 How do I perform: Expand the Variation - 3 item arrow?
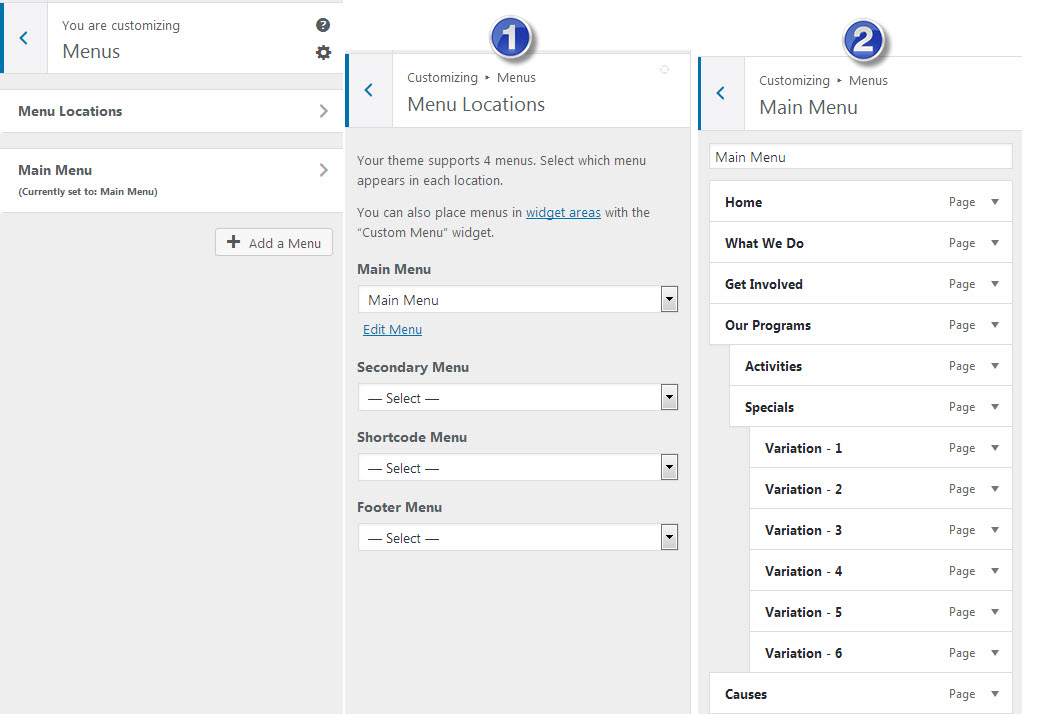(x=994, y=530)
